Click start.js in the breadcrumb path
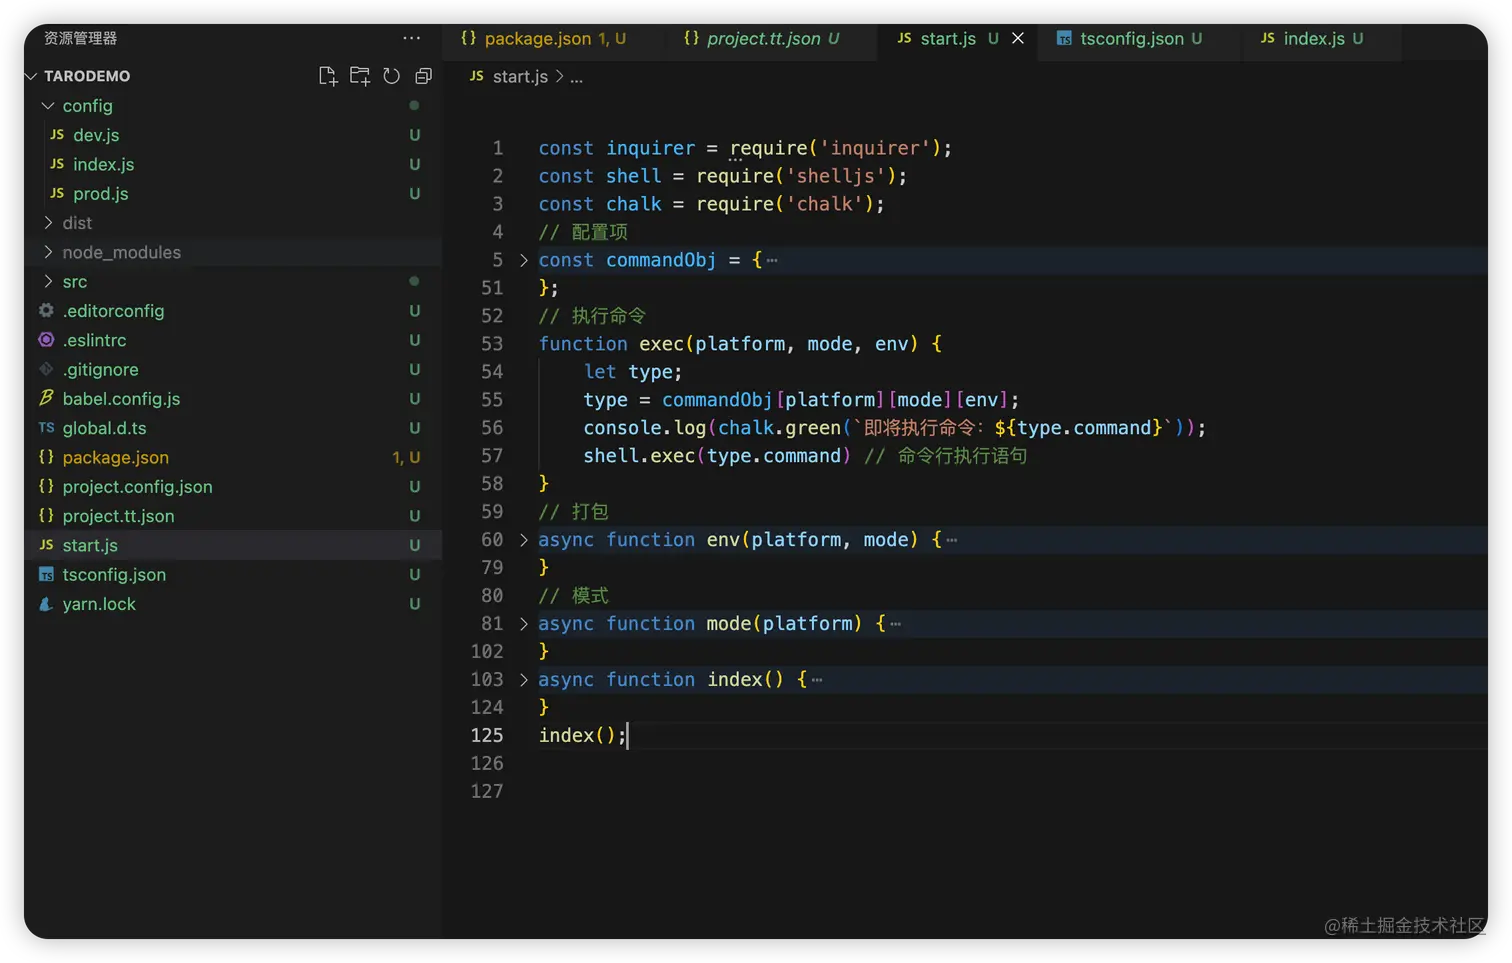This screenshot has height=963, width=1512. point(520,76)
